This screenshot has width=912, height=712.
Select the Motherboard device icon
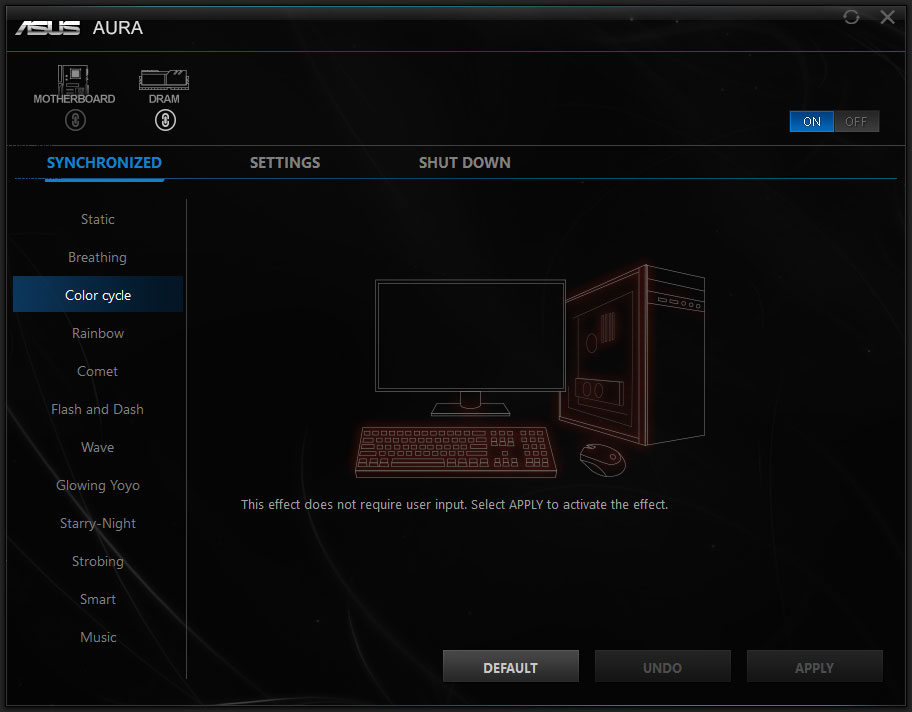click(74, 80)
